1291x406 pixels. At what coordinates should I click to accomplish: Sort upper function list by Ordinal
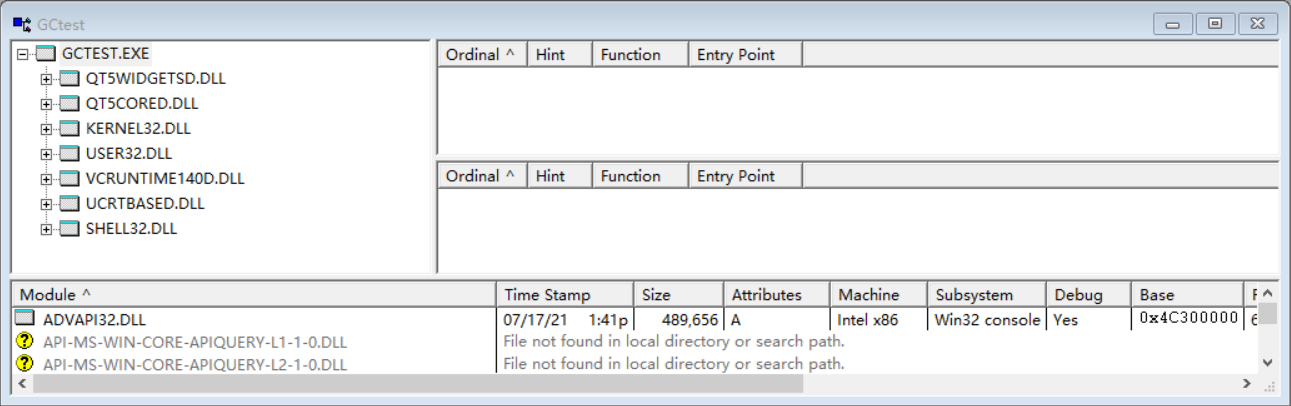click(x=482, y=55)
